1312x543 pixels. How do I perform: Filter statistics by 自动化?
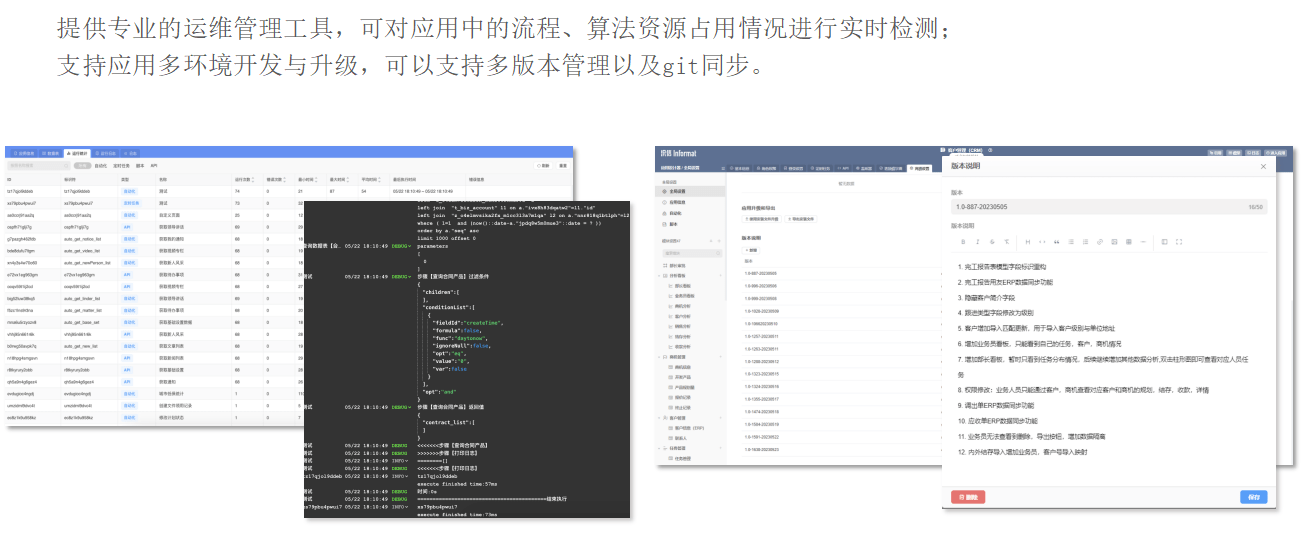point(101,166)
